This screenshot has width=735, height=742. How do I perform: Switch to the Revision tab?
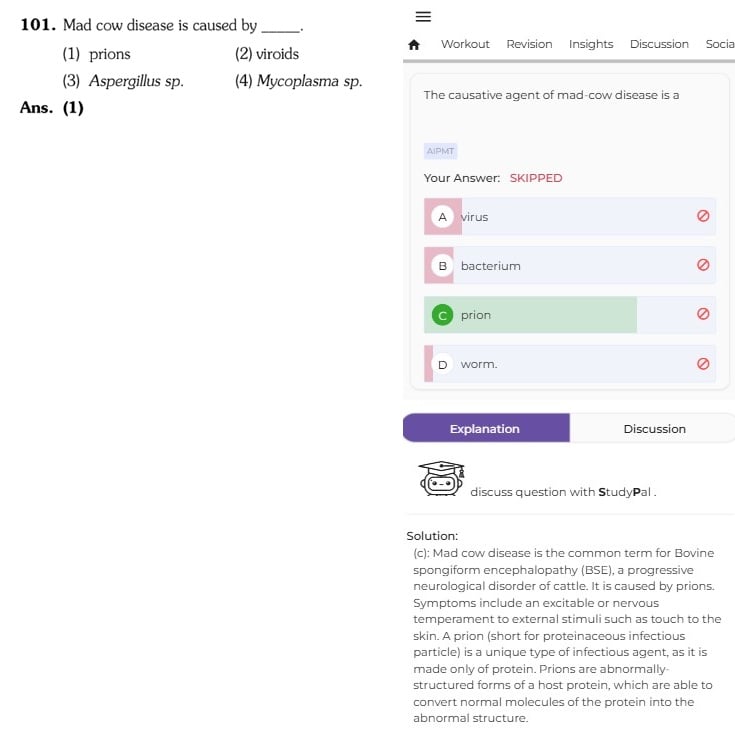coord(529,44)
